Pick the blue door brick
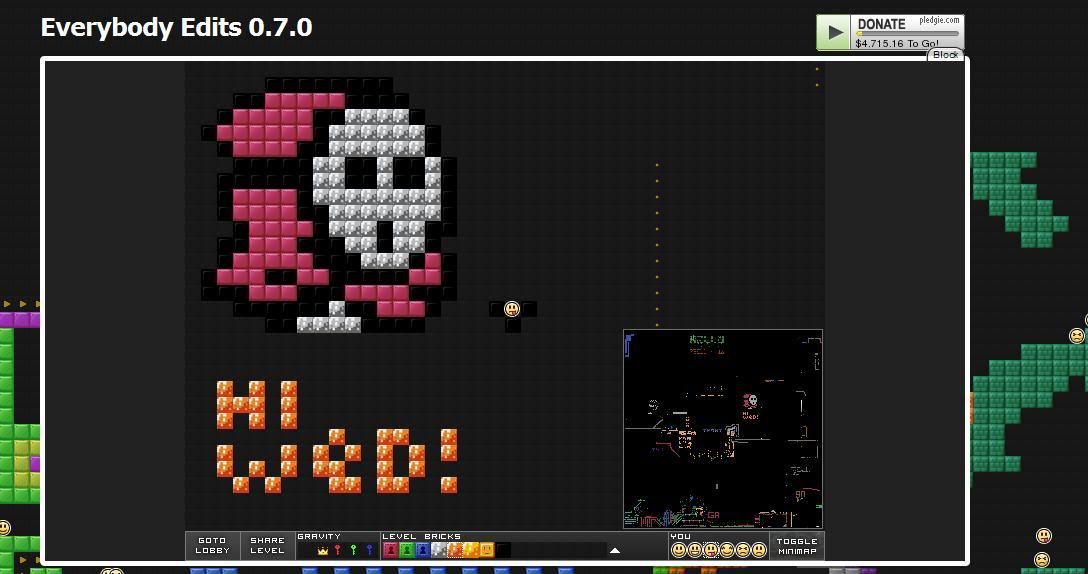 point(423,550)
